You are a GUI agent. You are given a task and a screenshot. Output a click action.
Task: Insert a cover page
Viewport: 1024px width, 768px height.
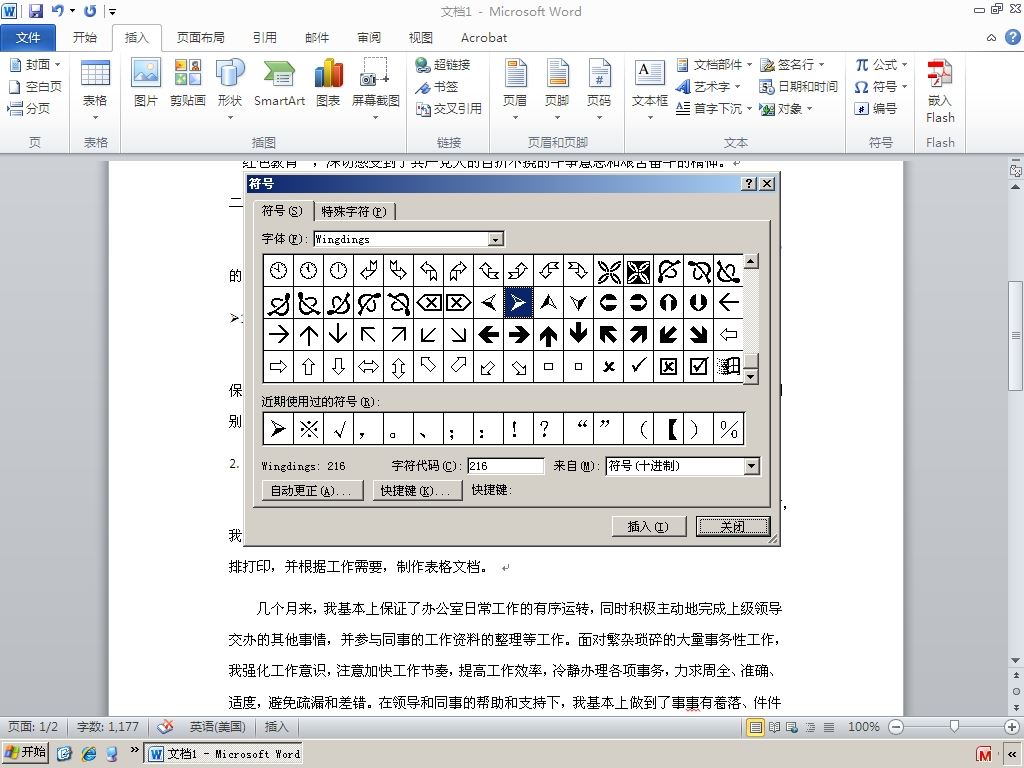(x=35, y=64)
